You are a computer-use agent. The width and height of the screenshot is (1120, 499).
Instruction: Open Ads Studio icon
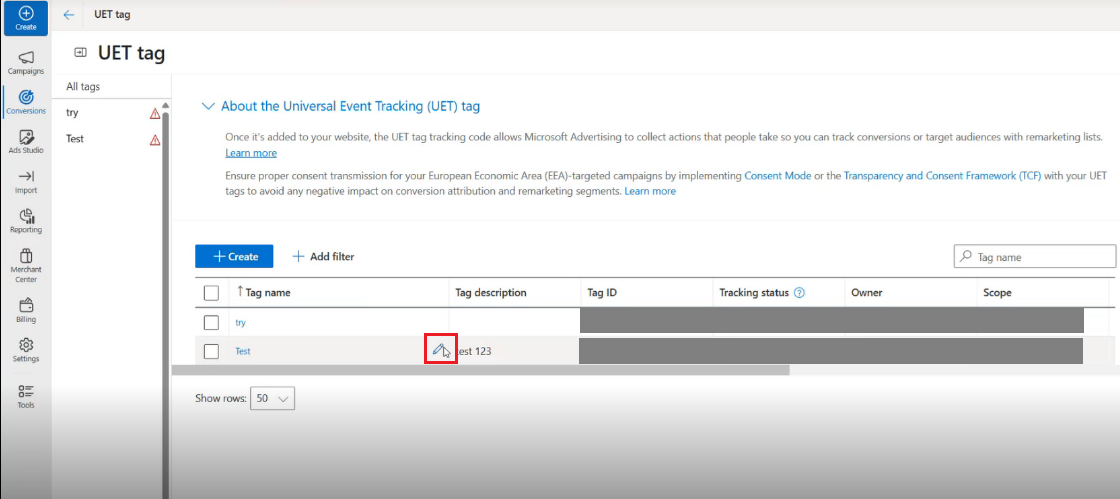click(x=26, y=136)
